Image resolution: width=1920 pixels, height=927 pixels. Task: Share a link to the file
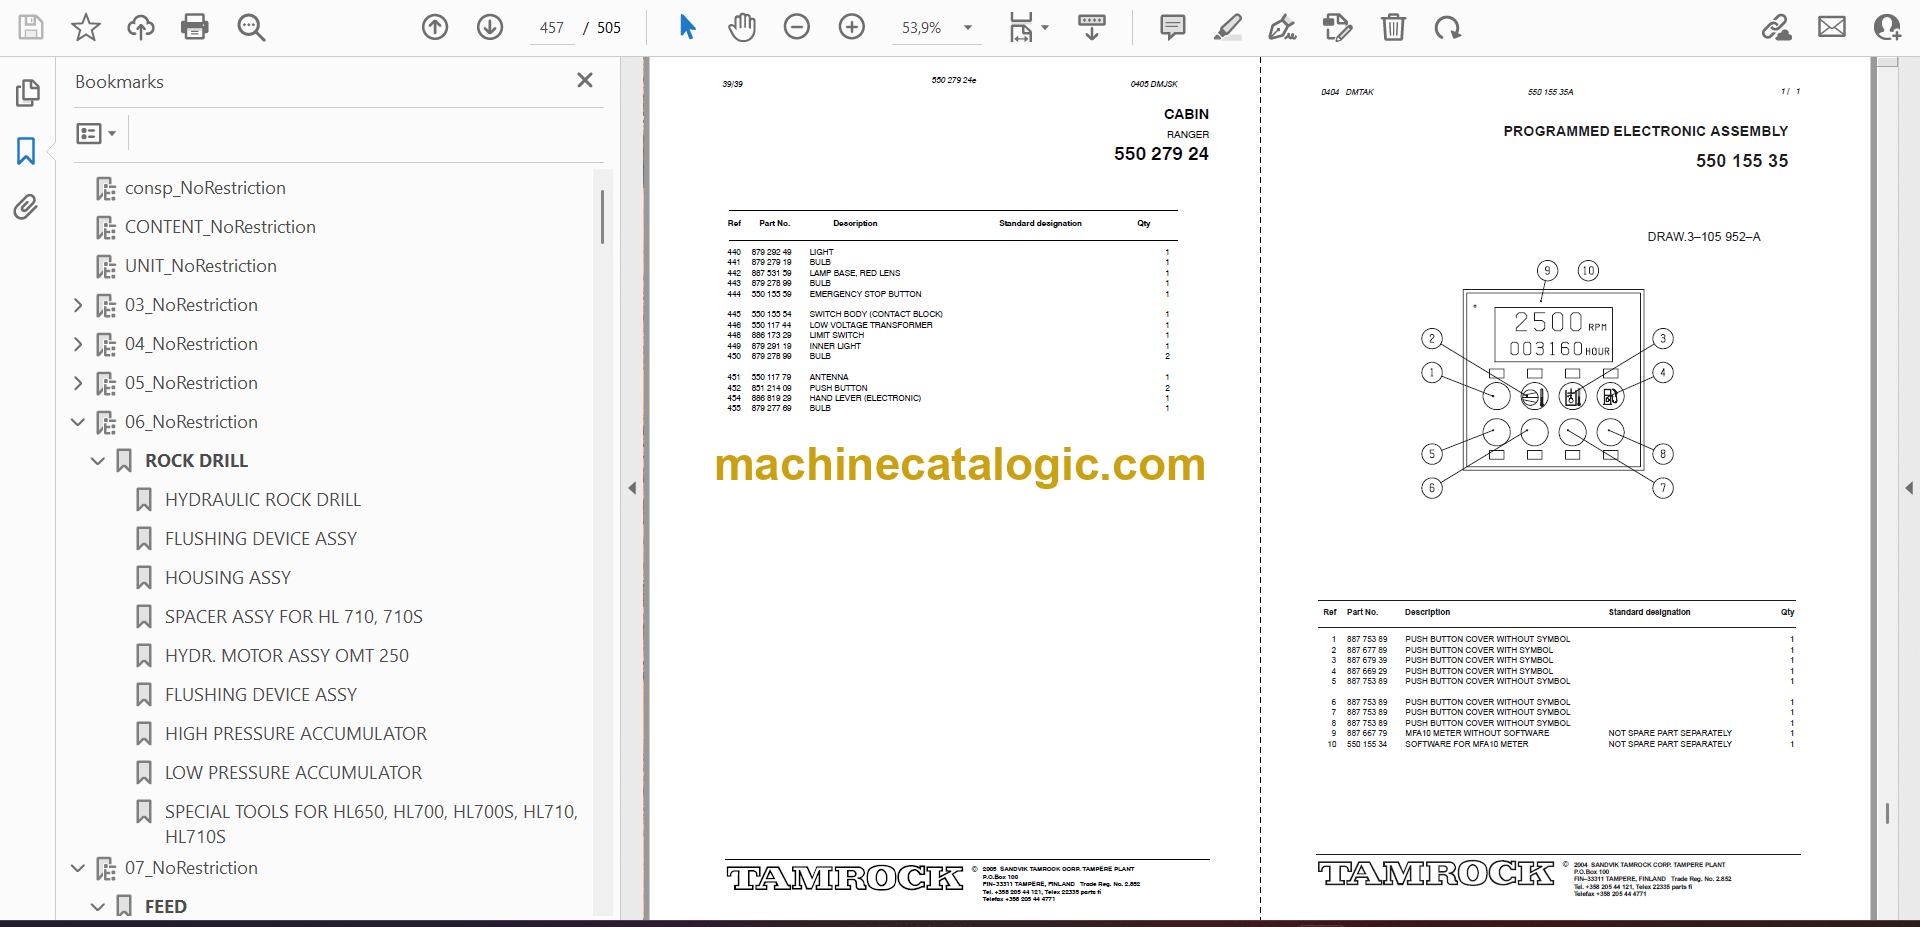click(x=1777, y=27)
